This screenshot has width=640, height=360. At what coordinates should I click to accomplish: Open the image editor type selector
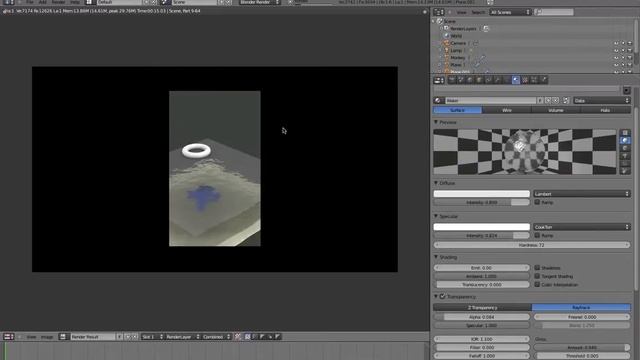(x=9, y=337)
